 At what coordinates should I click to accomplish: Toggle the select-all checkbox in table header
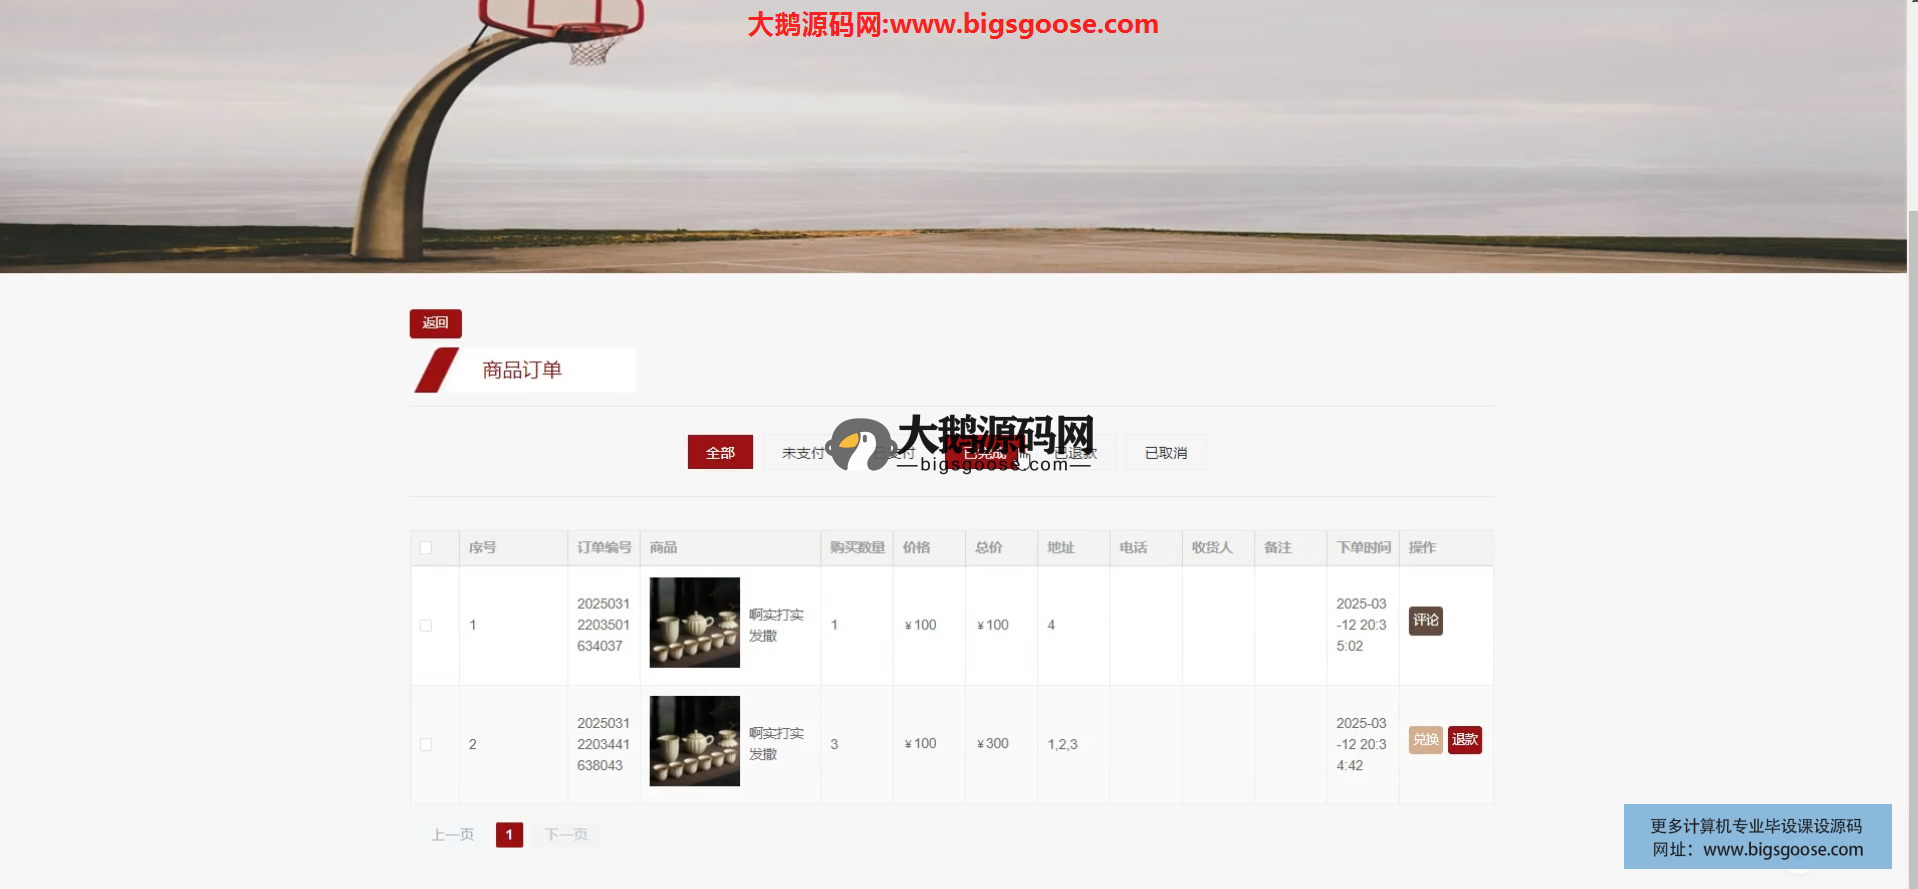[x=426, y=548]
